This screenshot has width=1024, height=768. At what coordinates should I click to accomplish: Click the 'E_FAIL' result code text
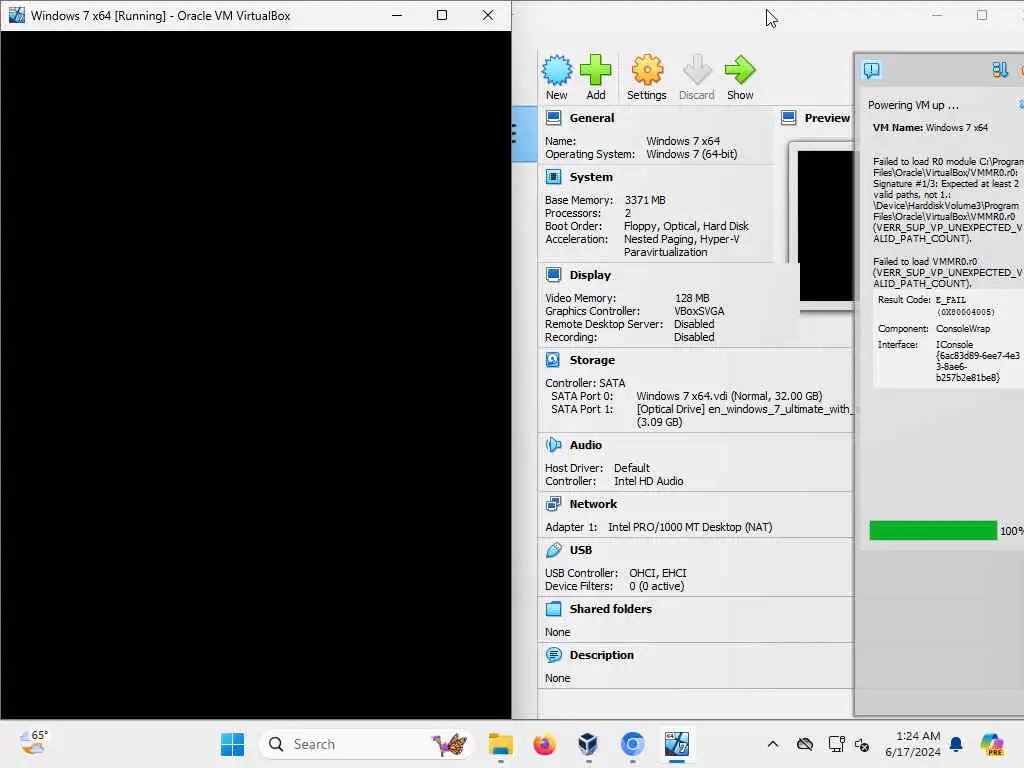950,300
